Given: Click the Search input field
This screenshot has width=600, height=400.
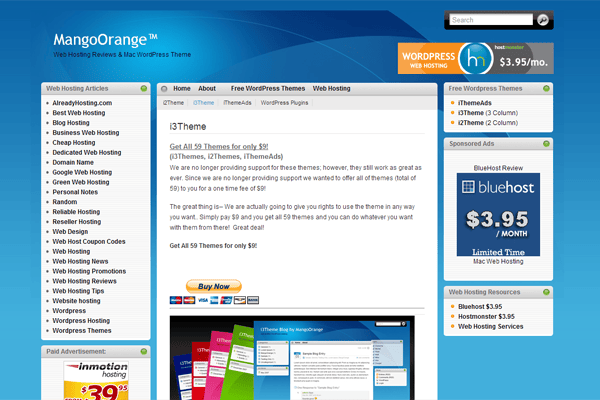Looking at the screenshot, I should pos(491,20).
